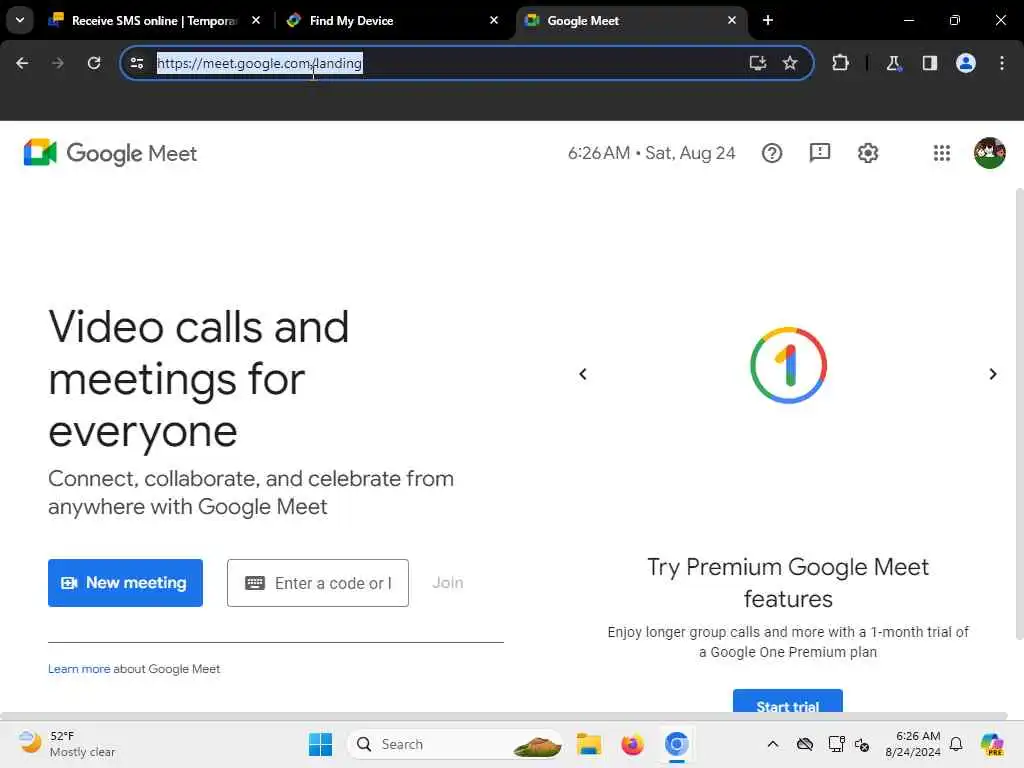The image size is (1024, 768).
Task: Open Chrome Labs flask icon
Action: point(893,63)
